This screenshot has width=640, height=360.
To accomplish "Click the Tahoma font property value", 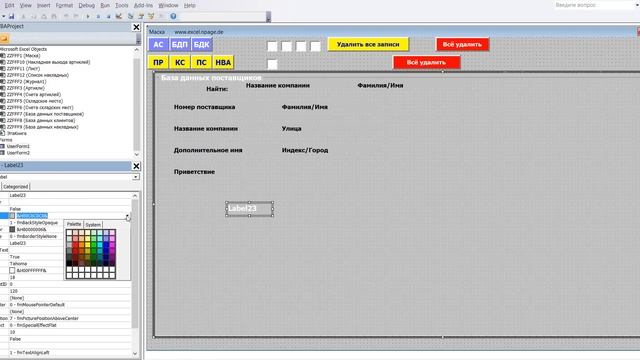I will pyautogui.click(x=18, y=264).
